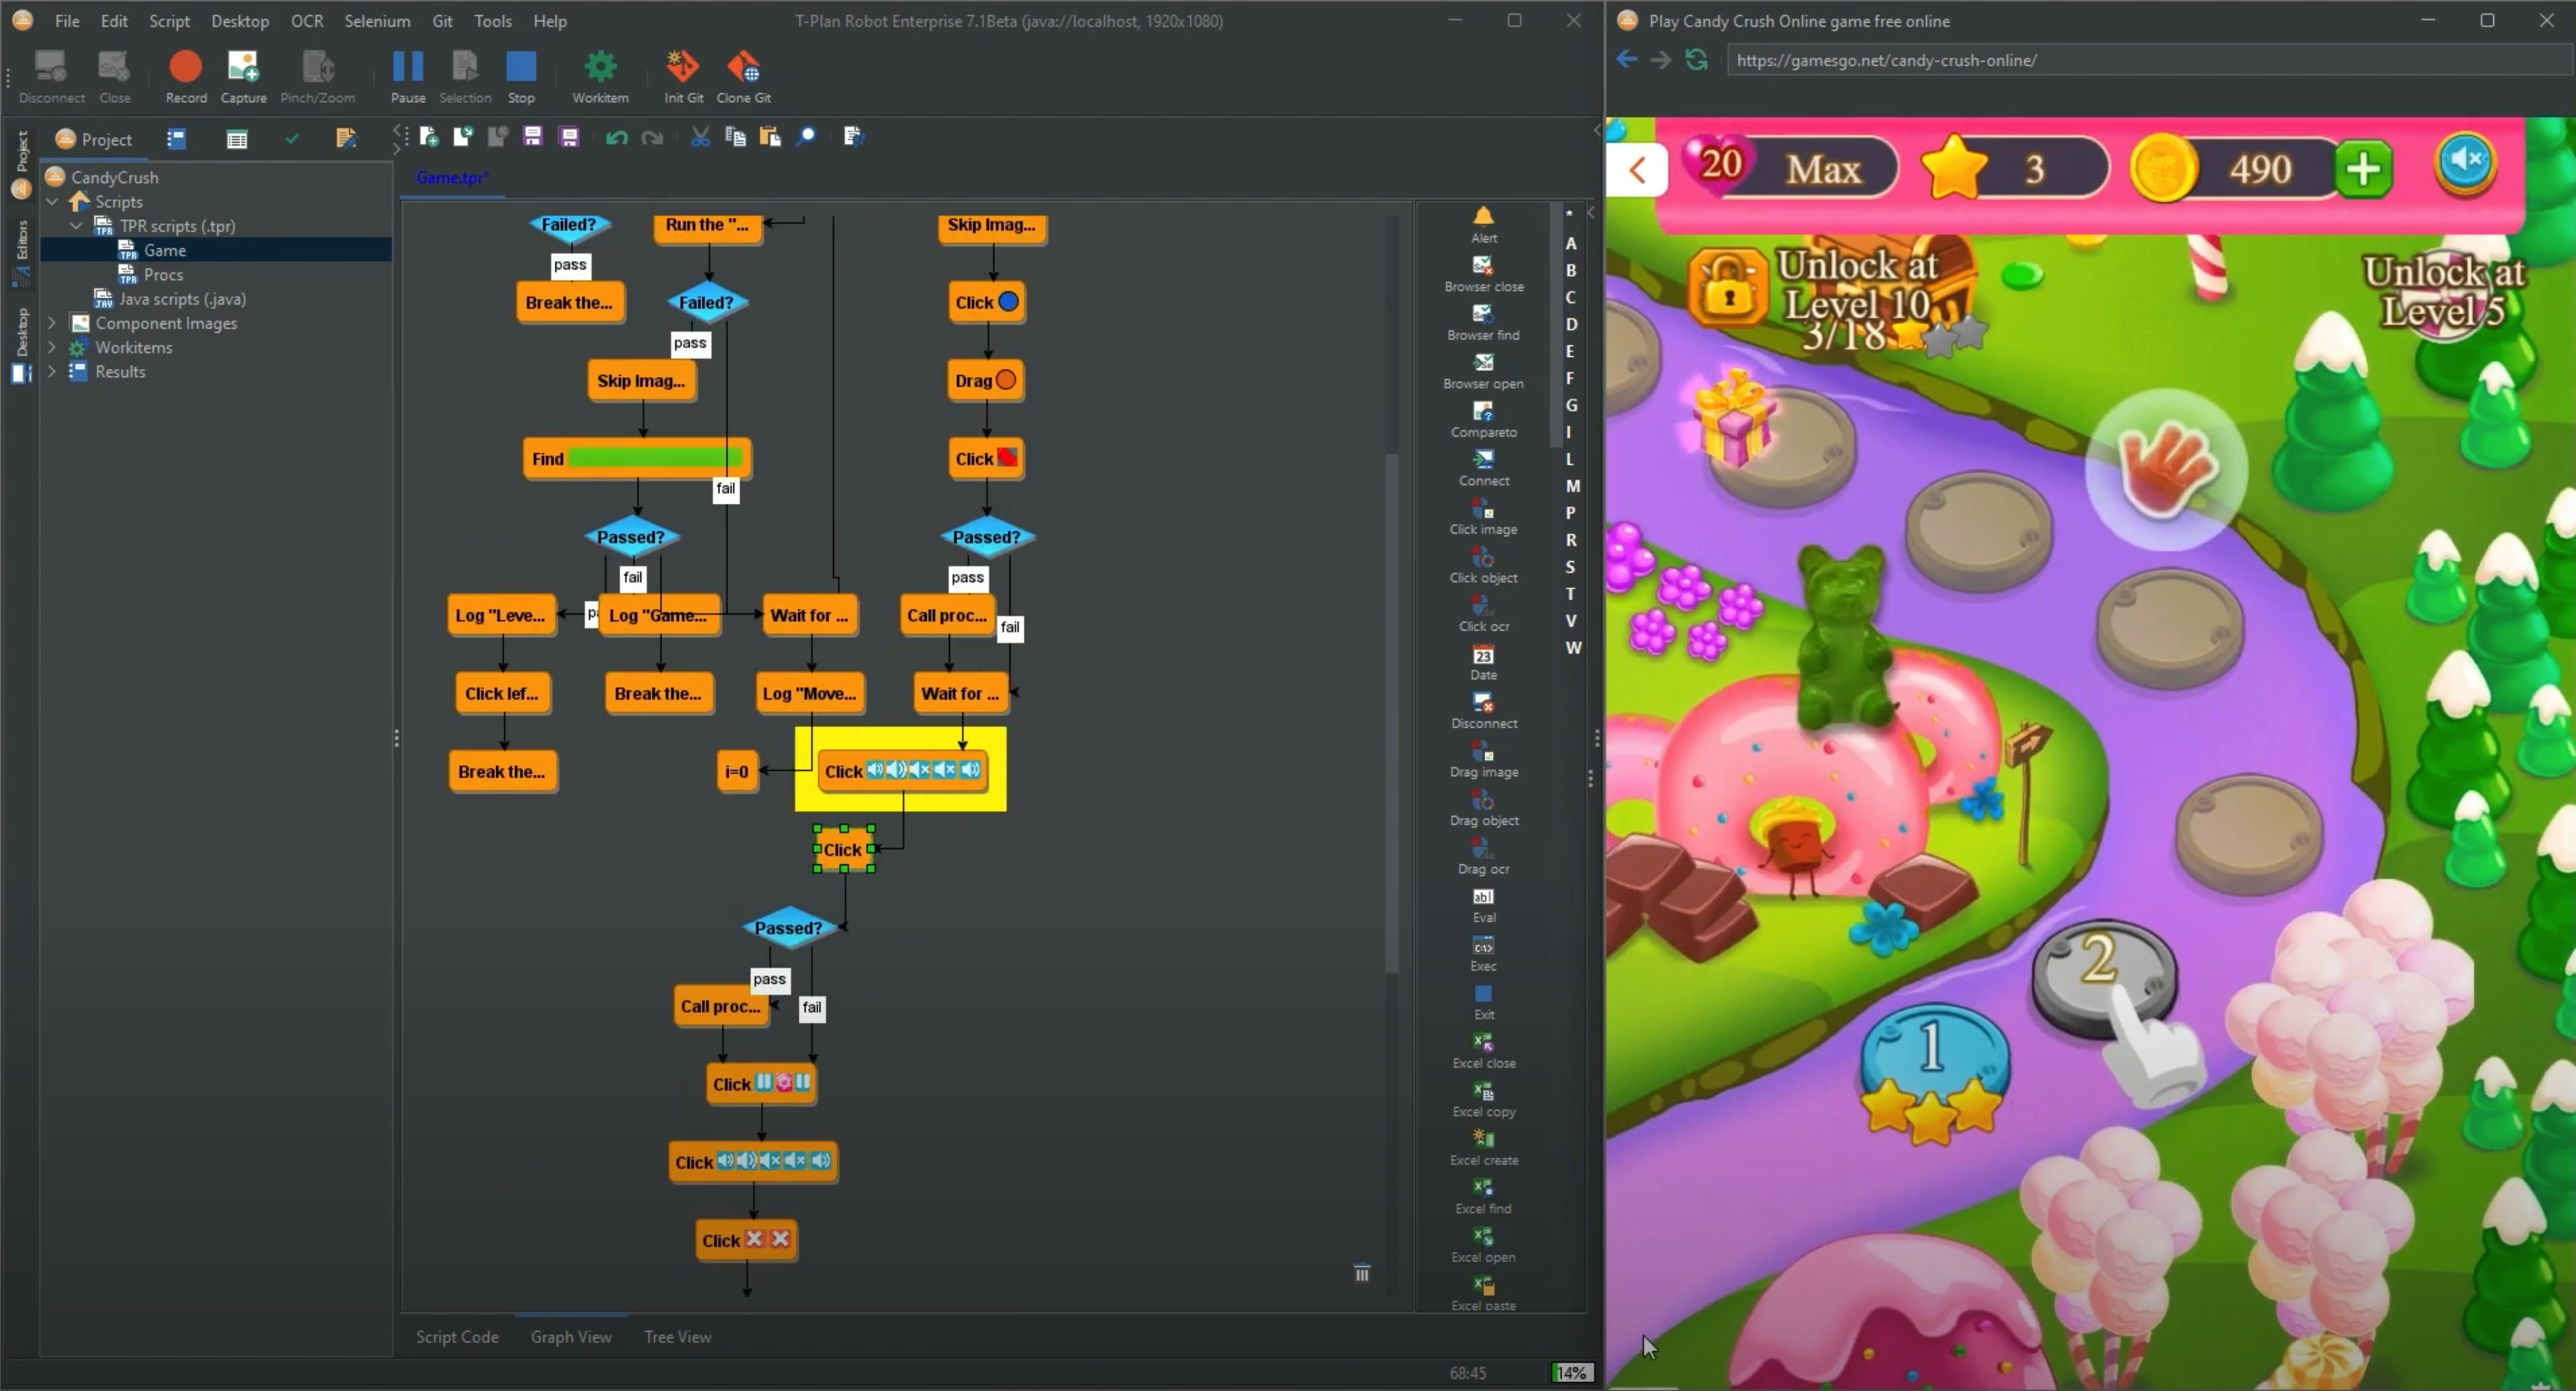Select Compareto command in palette

pos(1483,420)
